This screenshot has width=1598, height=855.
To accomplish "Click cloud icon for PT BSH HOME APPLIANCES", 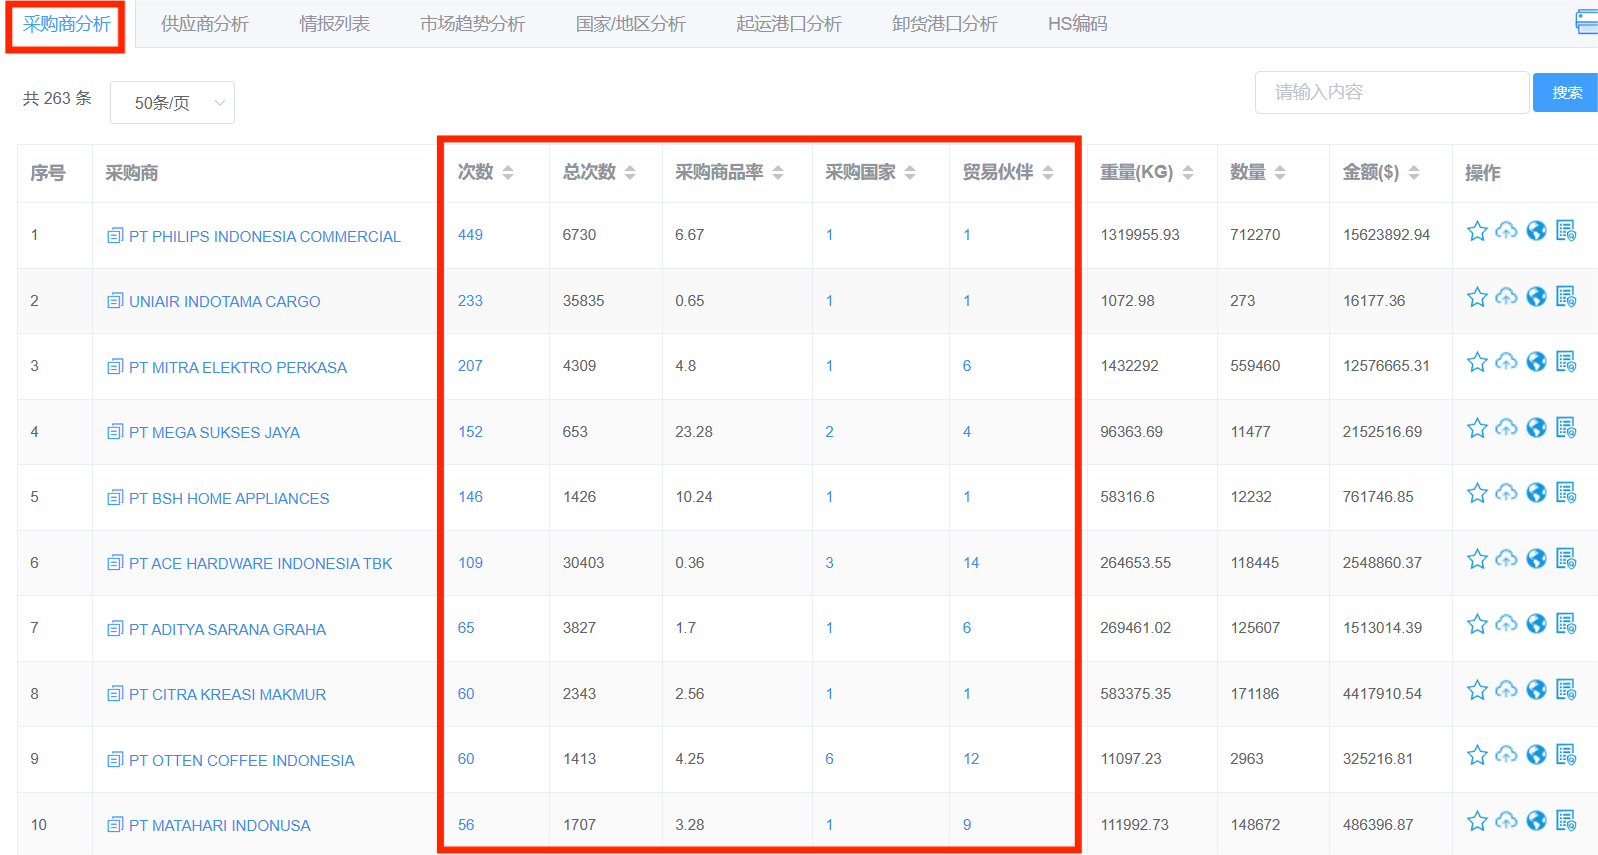I will [x=1506, y=493].
